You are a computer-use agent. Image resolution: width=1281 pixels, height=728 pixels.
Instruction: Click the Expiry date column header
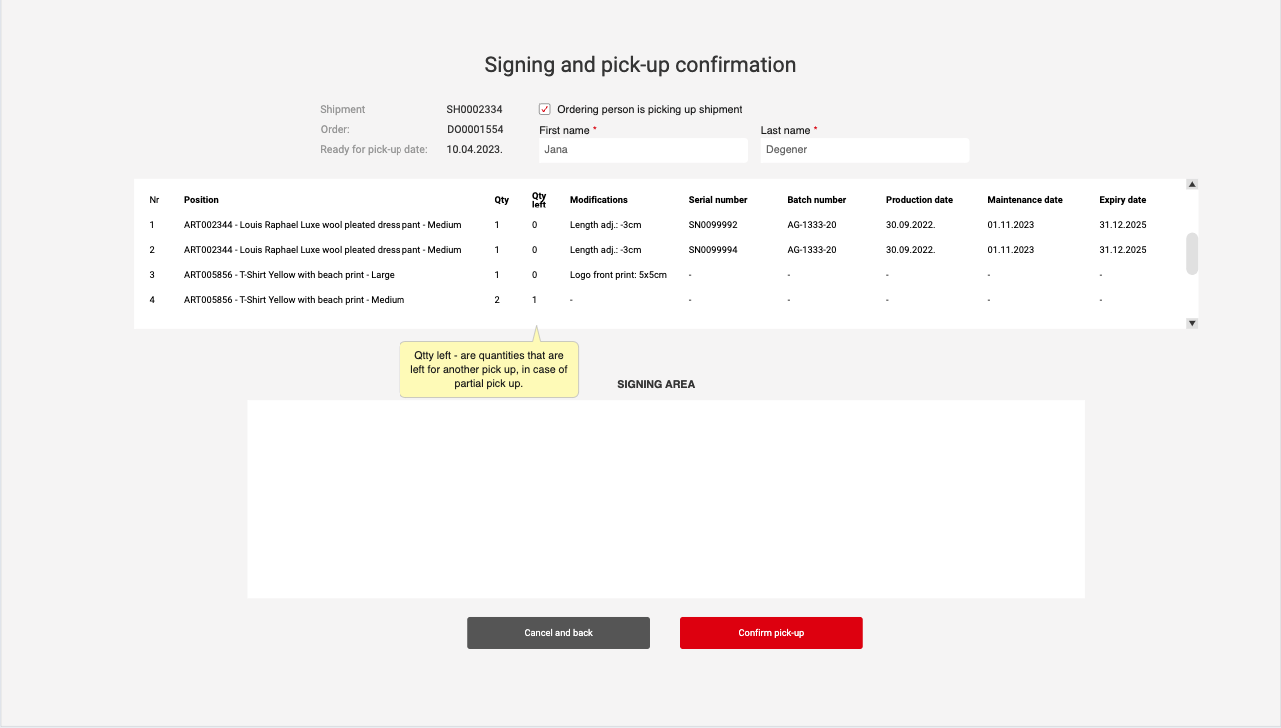click(x=1122, y=200)
